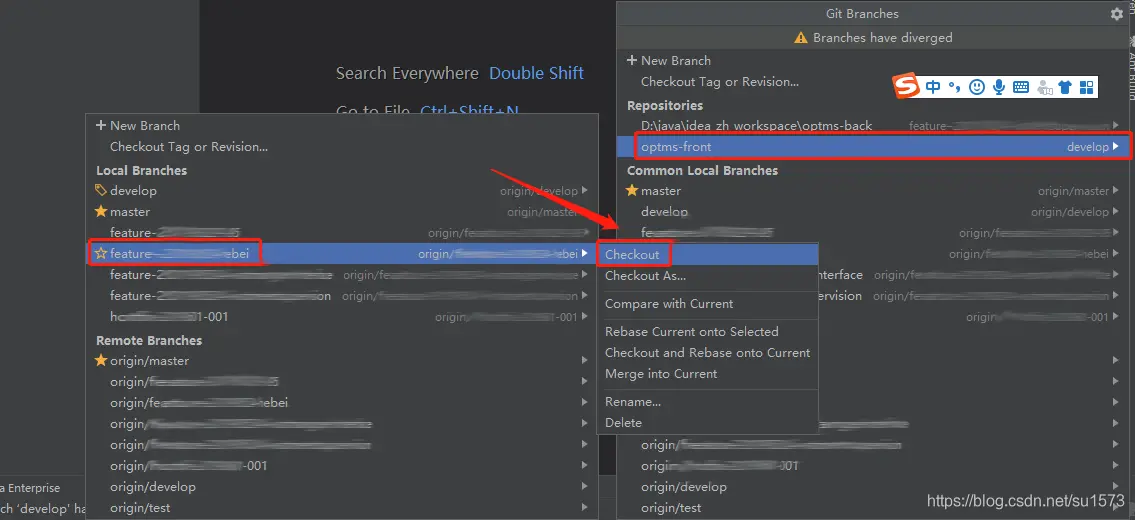
Task: Click the microphone voice input icon
Action: tap(998, 87)
